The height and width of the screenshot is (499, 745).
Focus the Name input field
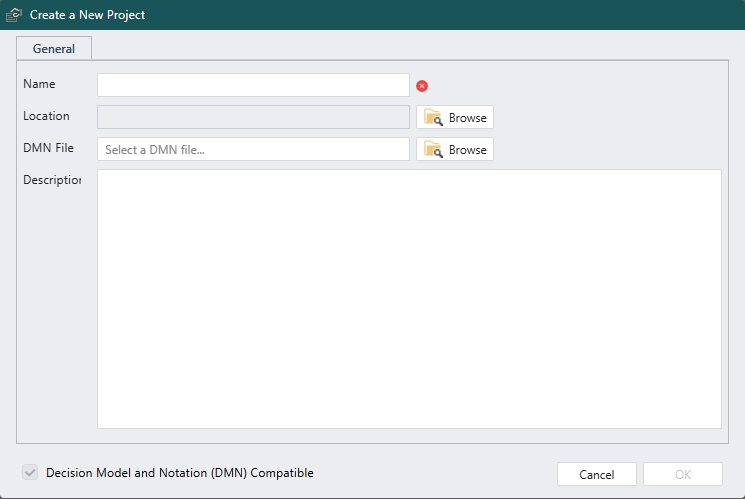253,85
